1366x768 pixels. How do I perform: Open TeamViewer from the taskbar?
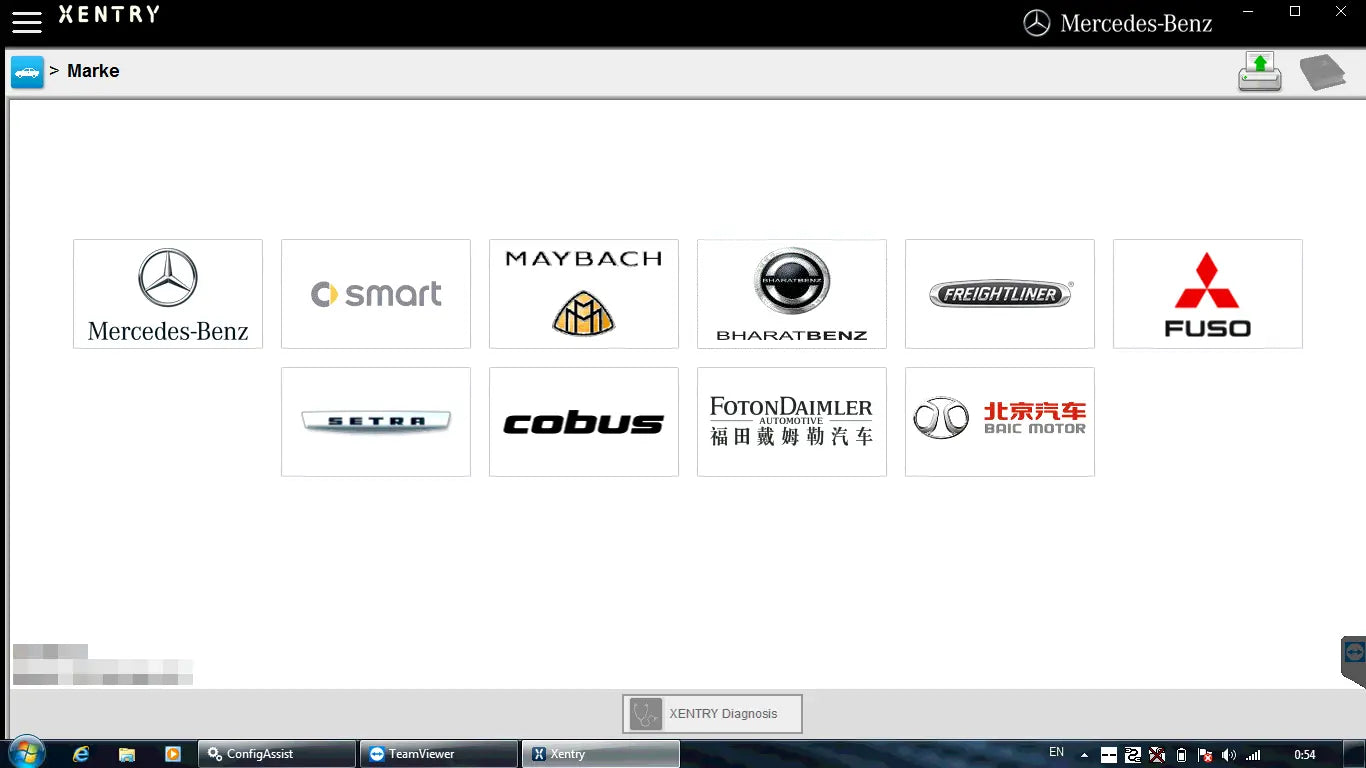pyautogui.click(x=438, y=753)
